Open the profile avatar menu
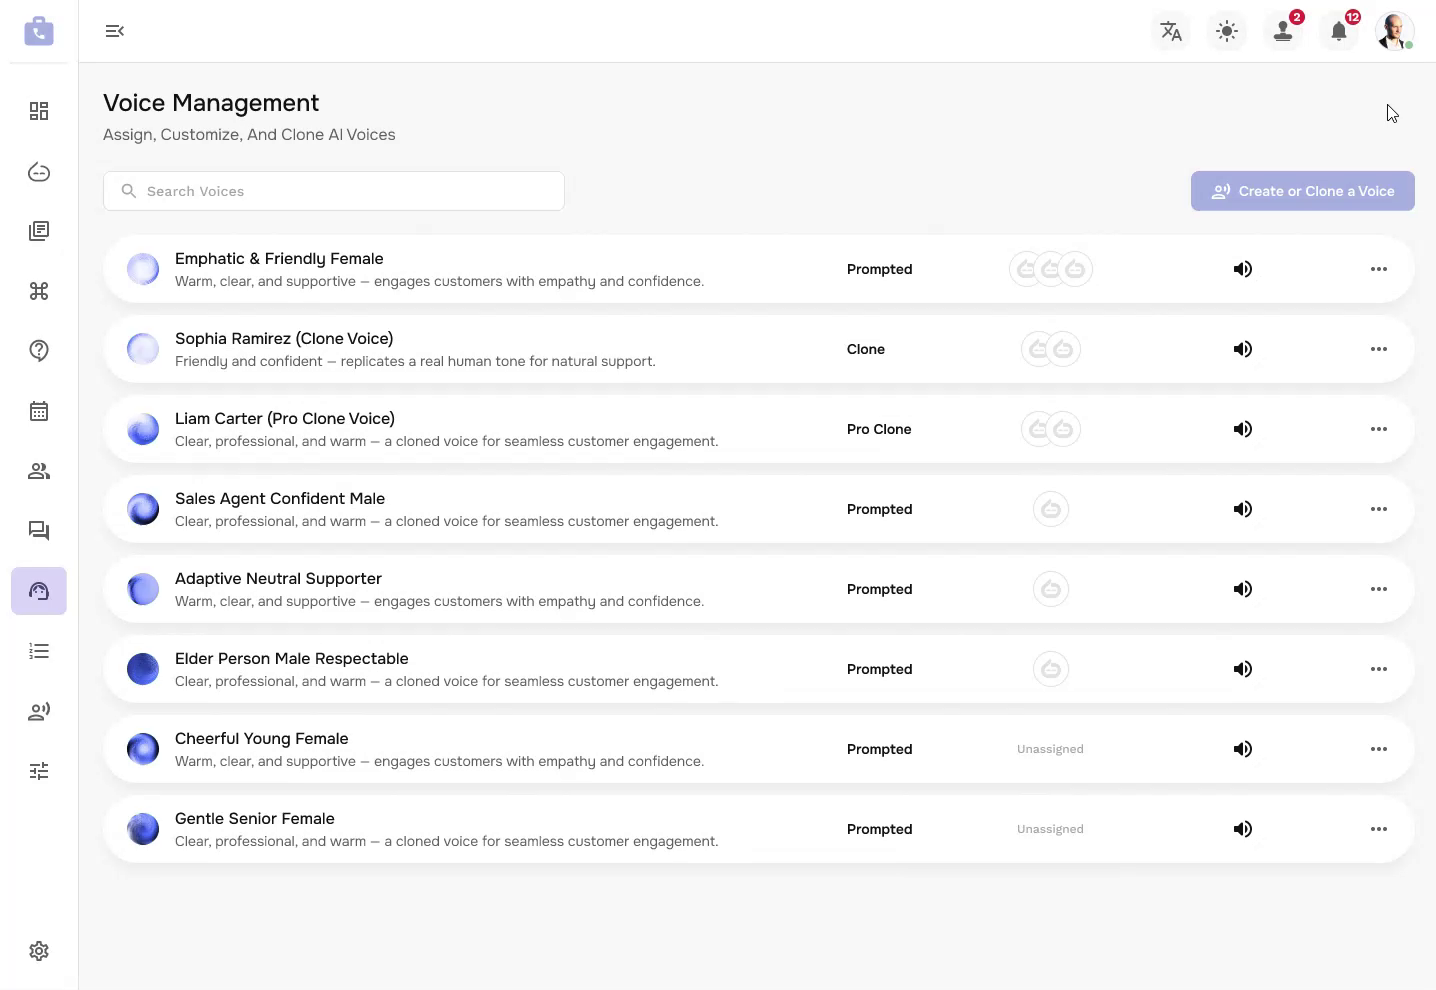Screen dimensions: 1436x990 click(x=1394, y=31)
